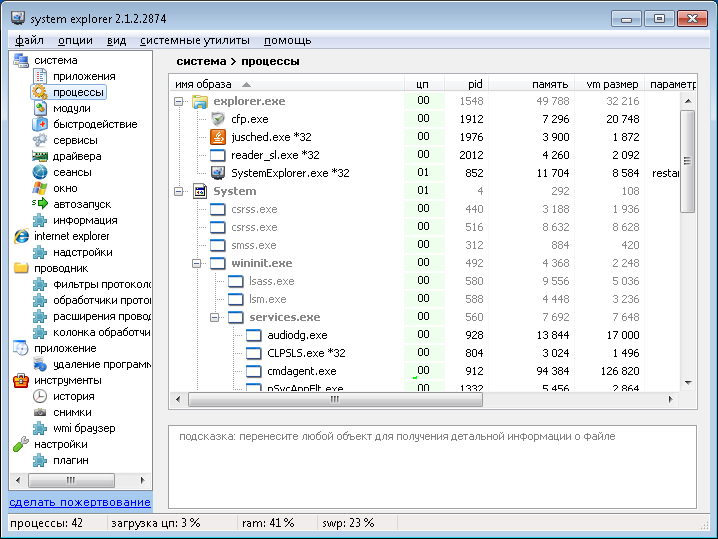
Task: Click the sidebar horizontal scrollbar thumb
Action: pos(71,480)
